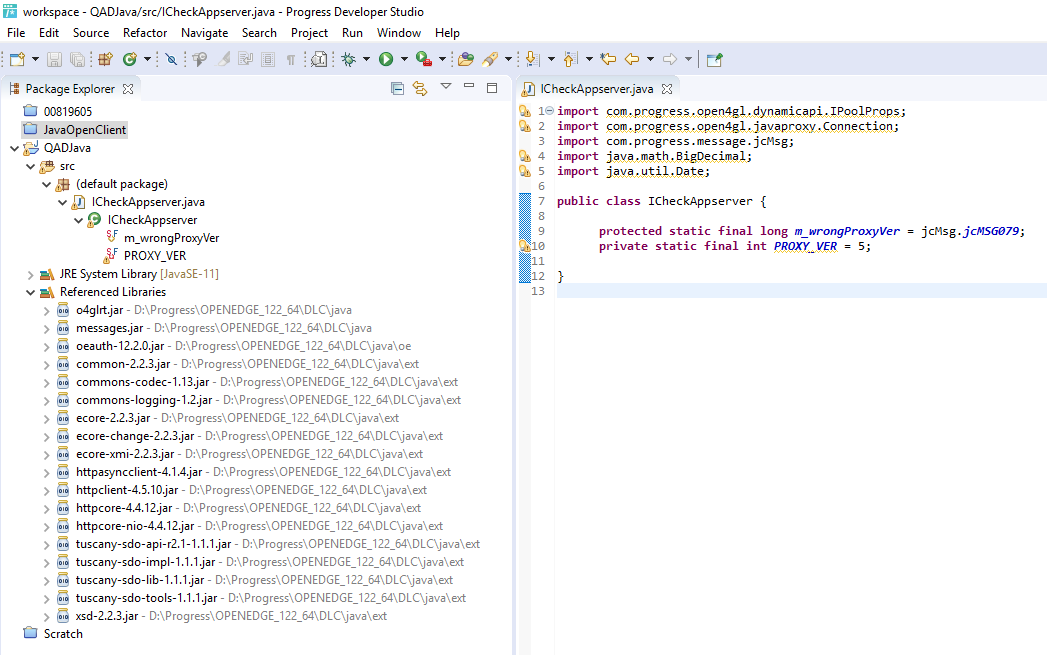Click the Back navigation arrow
Viewport: 1047px width, 655px height.
(632, 59)
